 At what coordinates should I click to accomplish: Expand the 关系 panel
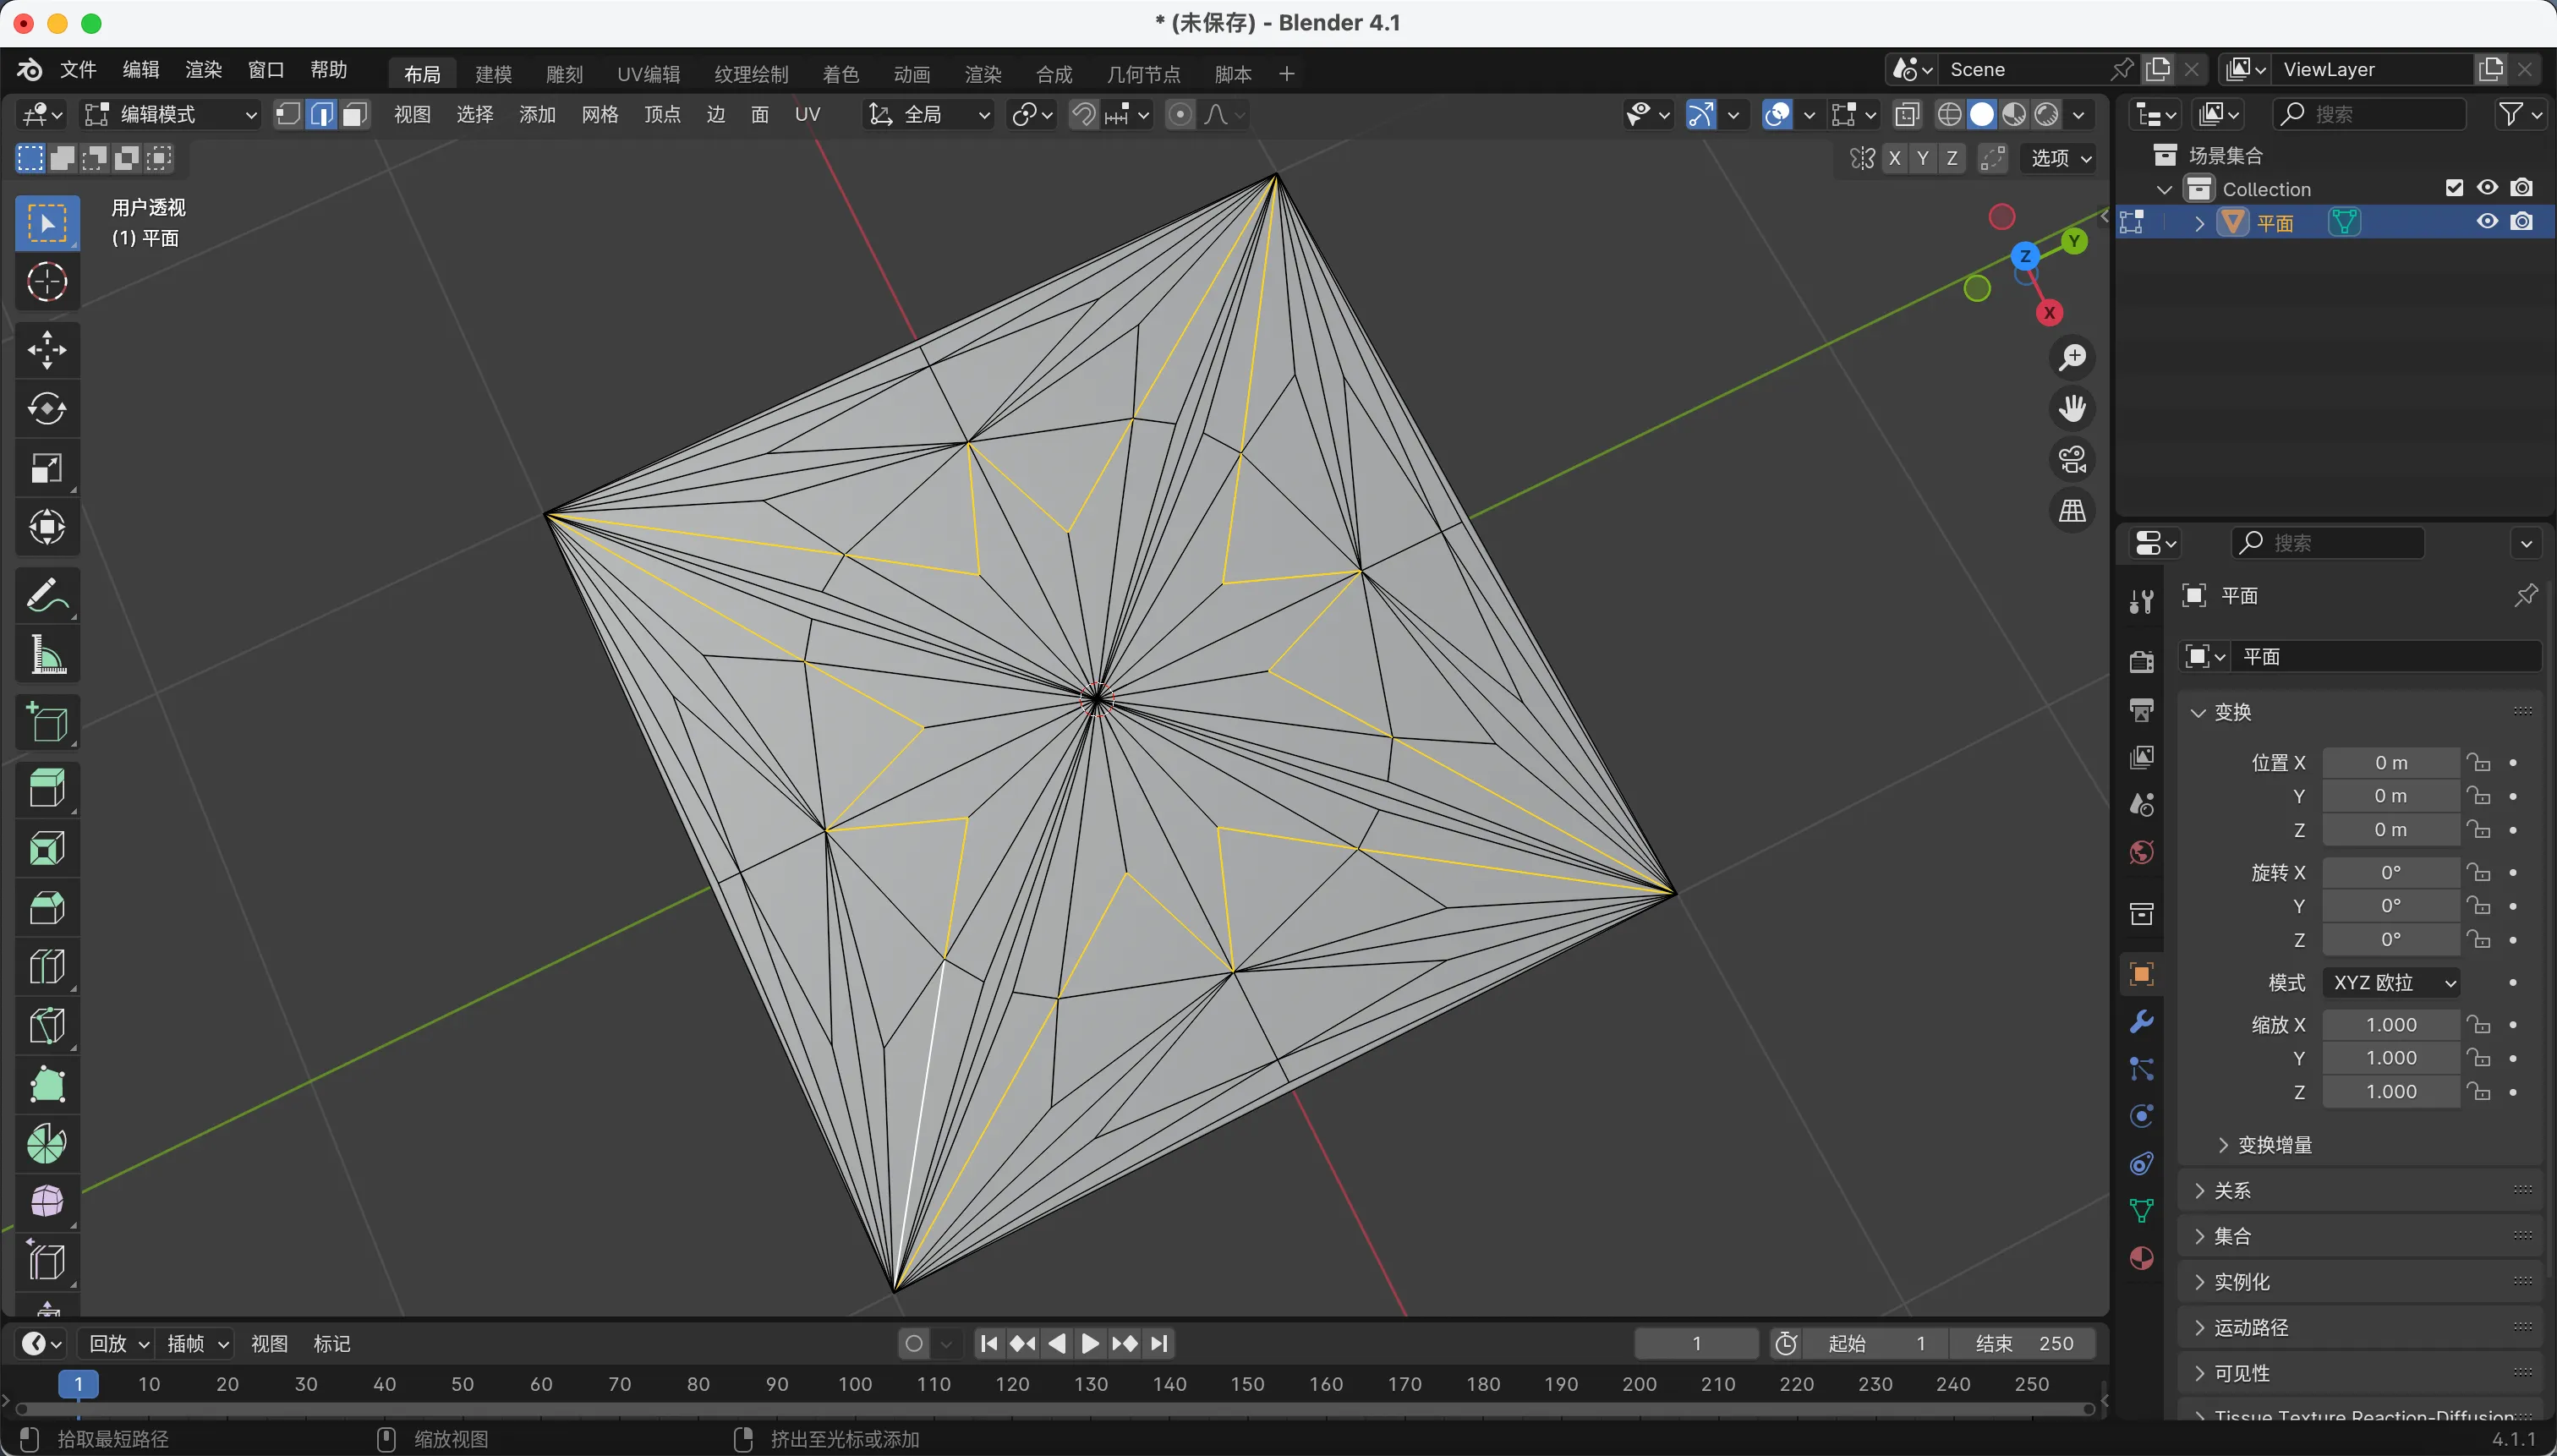click(x=2232, y=1190)
